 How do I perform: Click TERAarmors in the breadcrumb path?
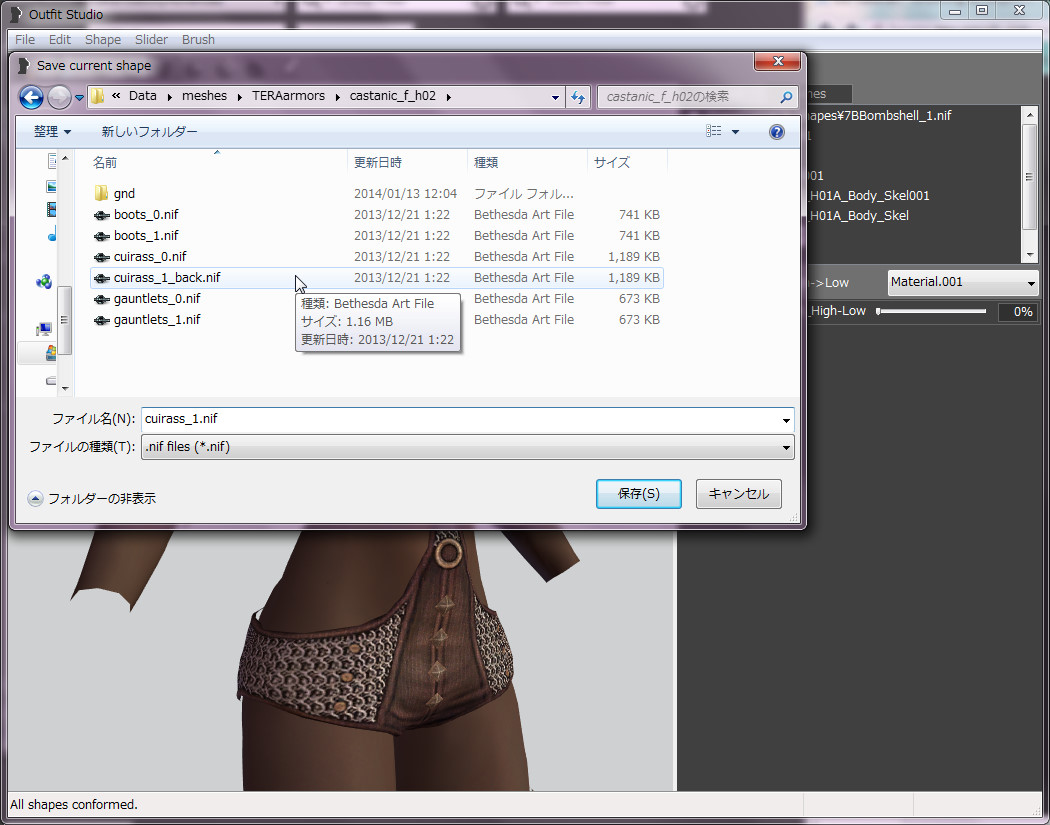[x=289, y=96]
